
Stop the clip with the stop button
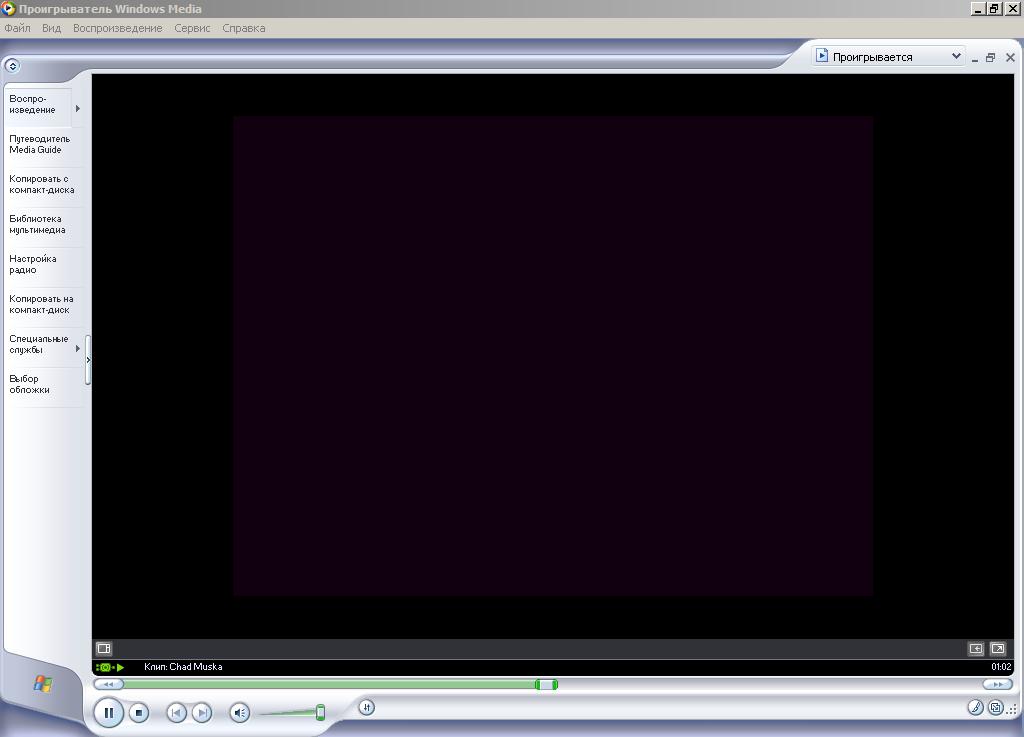coord(138,713)
